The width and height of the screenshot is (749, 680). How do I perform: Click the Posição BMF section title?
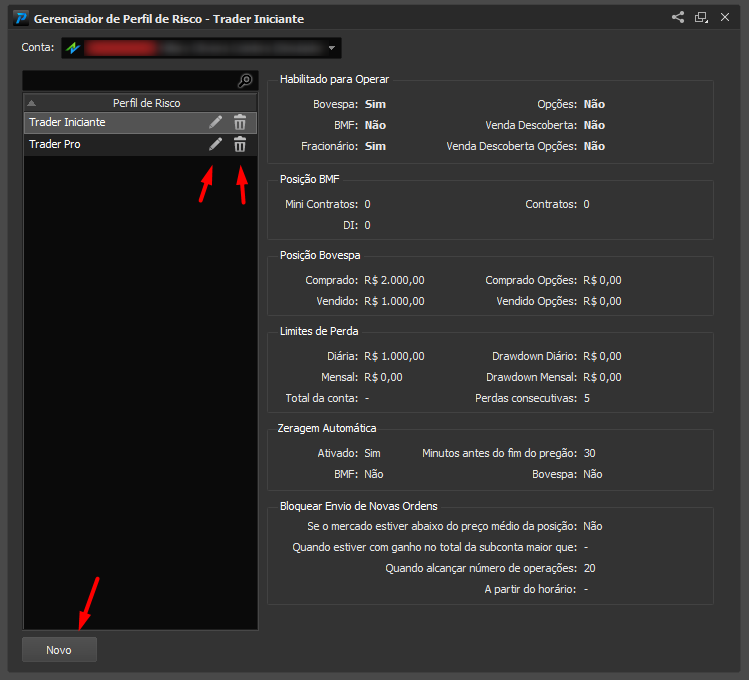pos(310,179)
